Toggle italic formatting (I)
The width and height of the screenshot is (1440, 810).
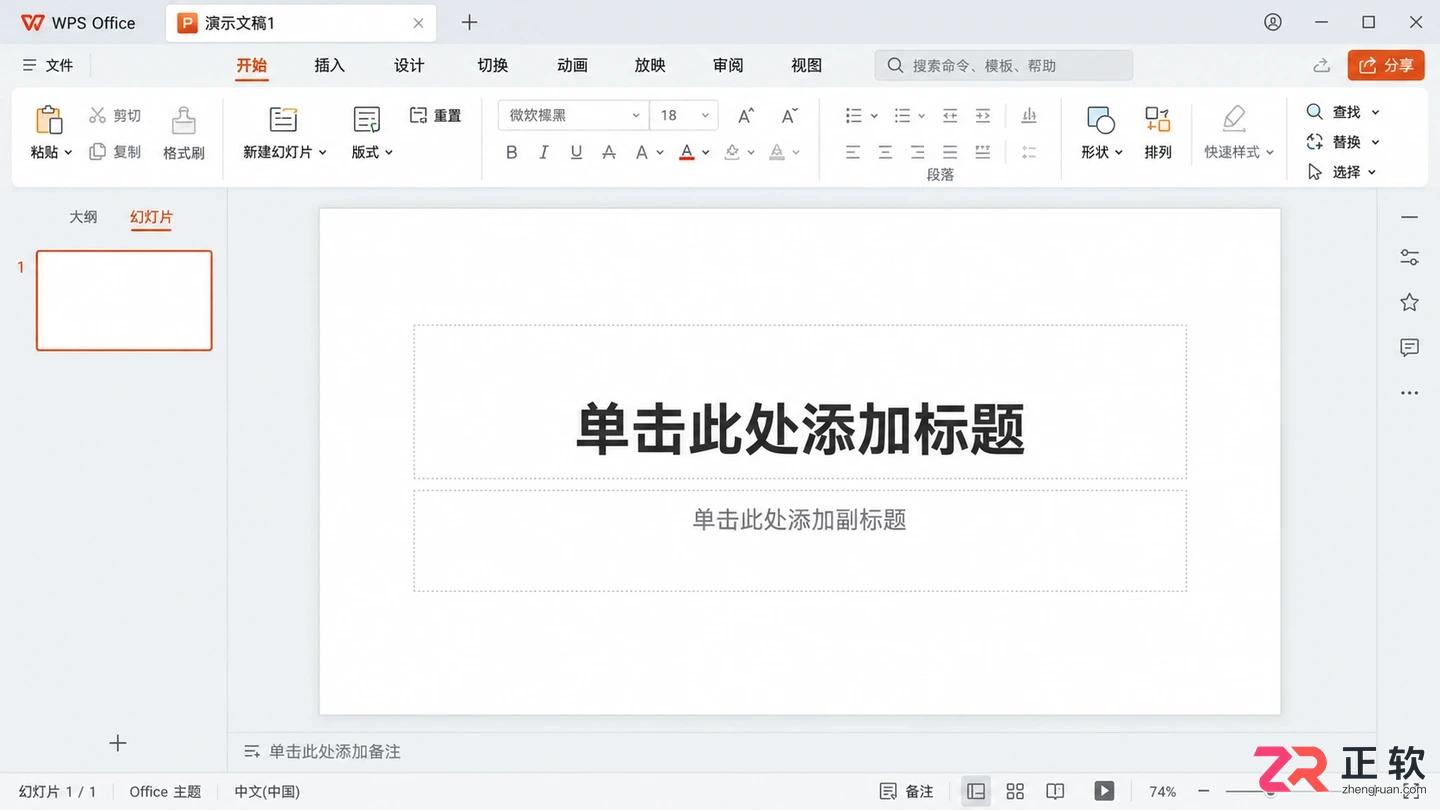click(544, 152)
